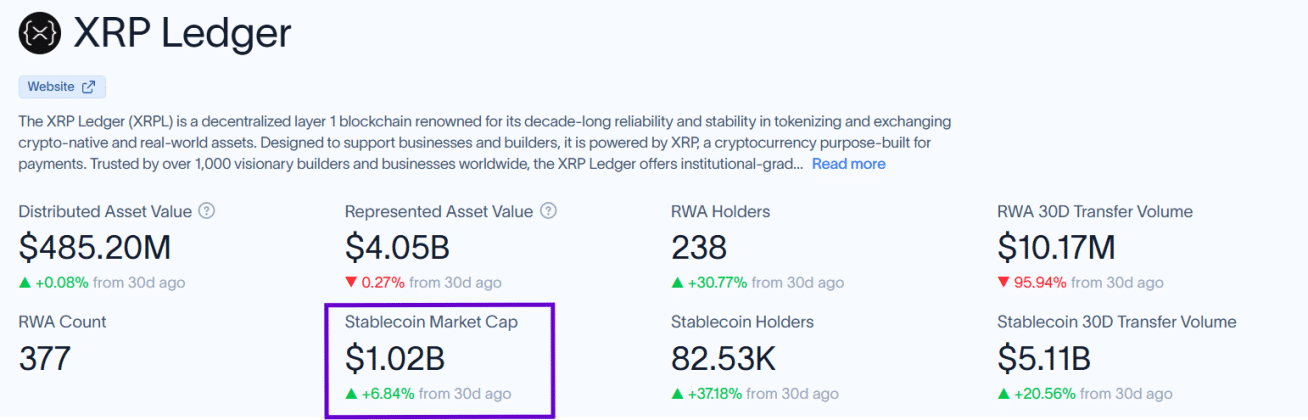
Task: Select the RWA Count 377 value
Action: click(x=45, y=358)
